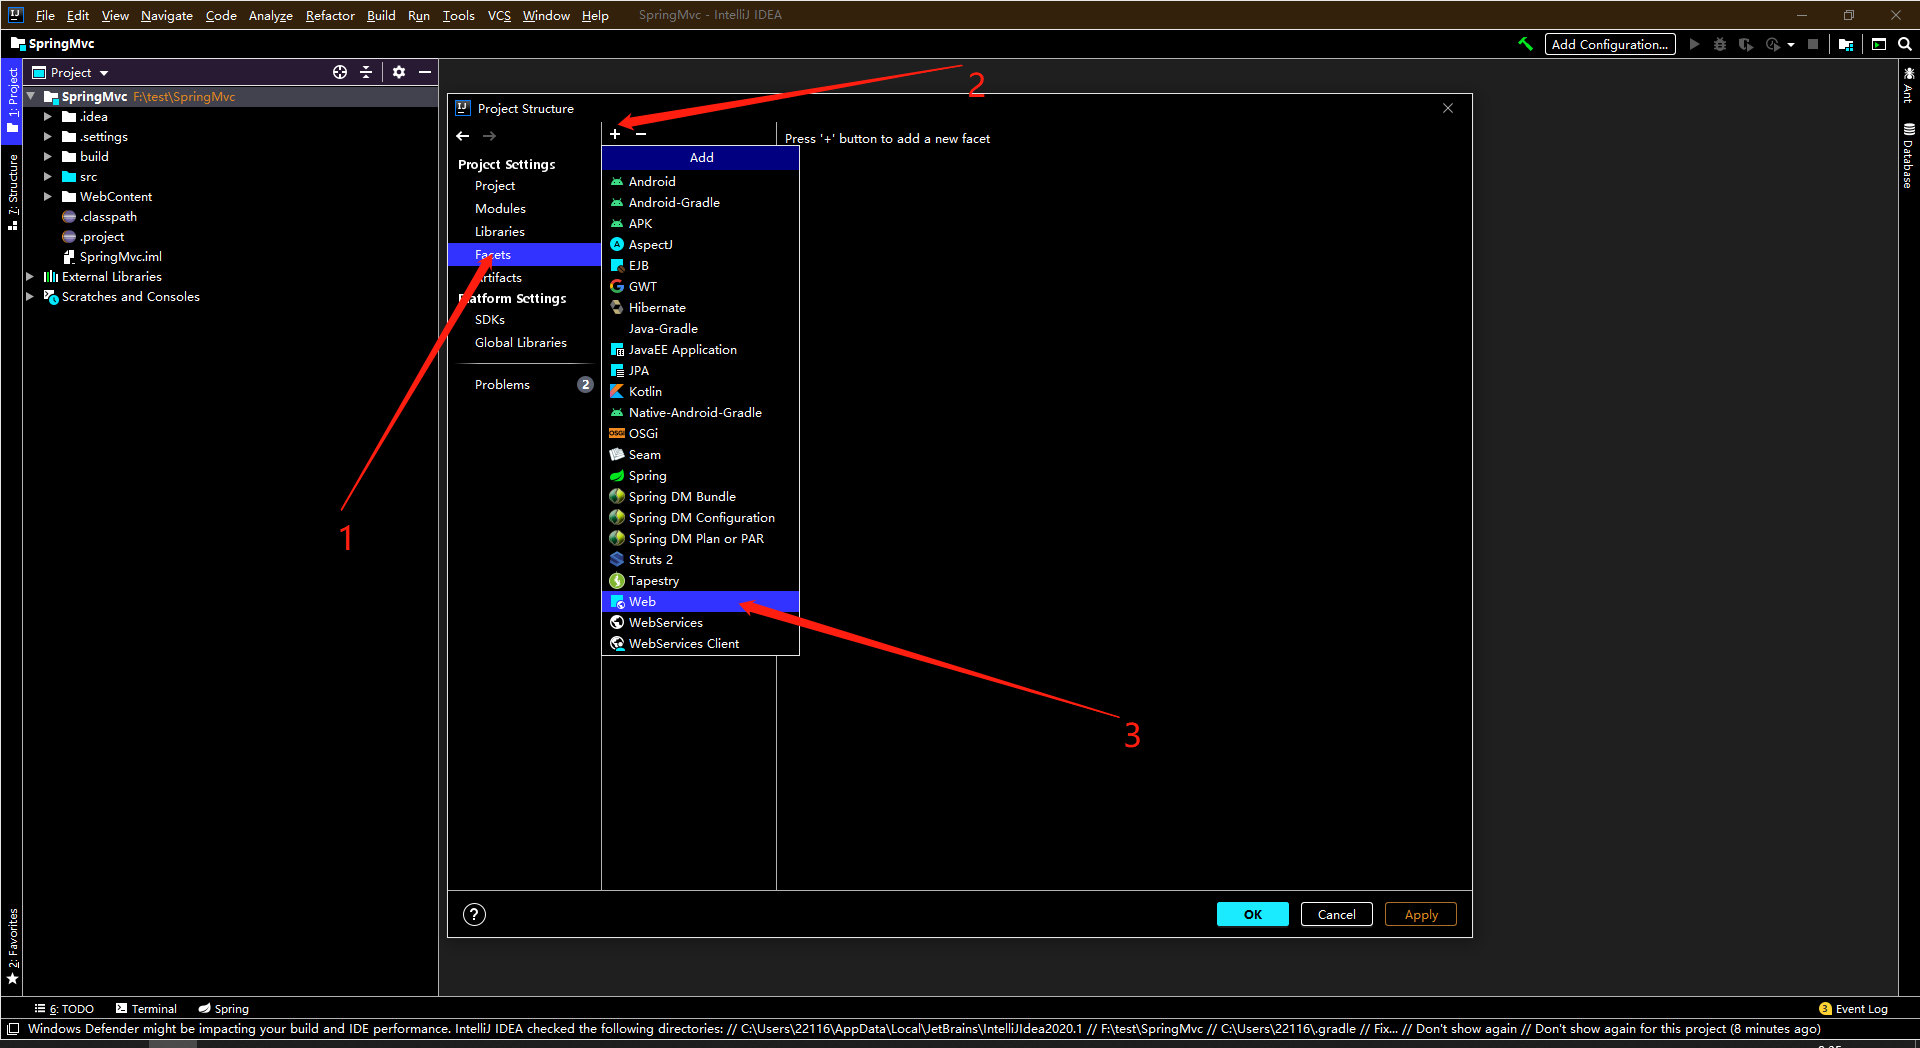Expand the External Libraries node
The height and width of the screenshot is (1048, 1920).
pyautogui.click(x=30, y=276)
